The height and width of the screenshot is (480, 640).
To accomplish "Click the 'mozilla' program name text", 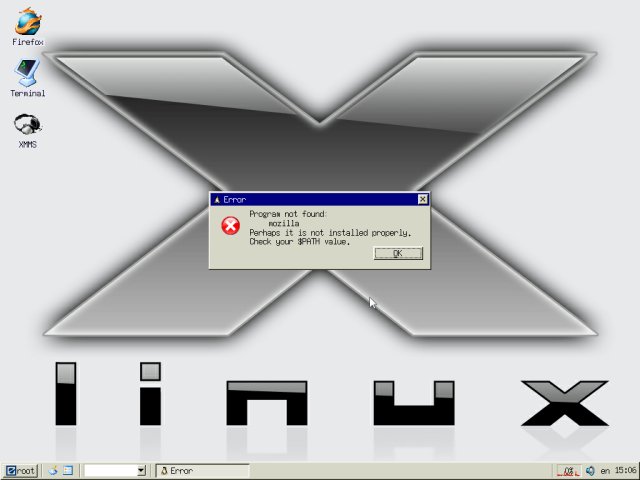I will point(284,224).
